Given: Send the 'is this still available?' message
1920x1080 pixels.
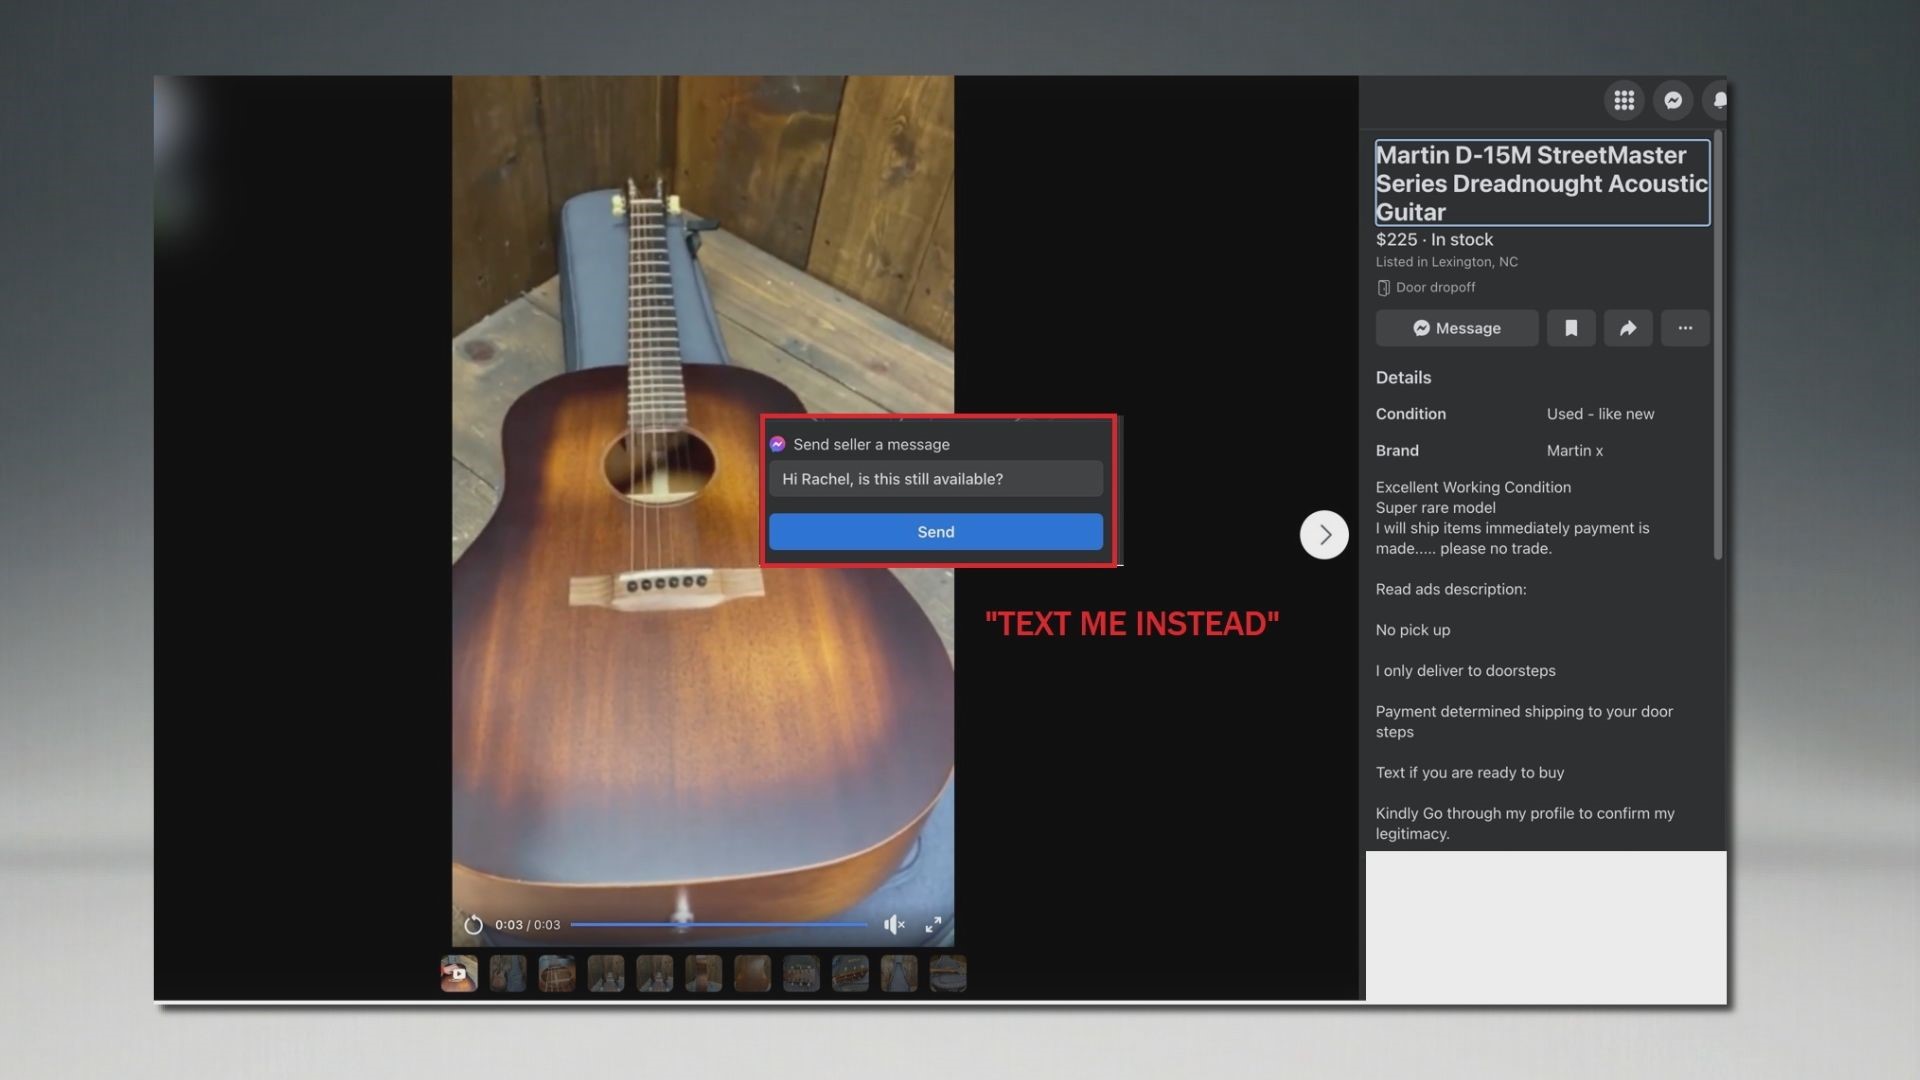Looking at the screenshot, I should click(936, 531).
